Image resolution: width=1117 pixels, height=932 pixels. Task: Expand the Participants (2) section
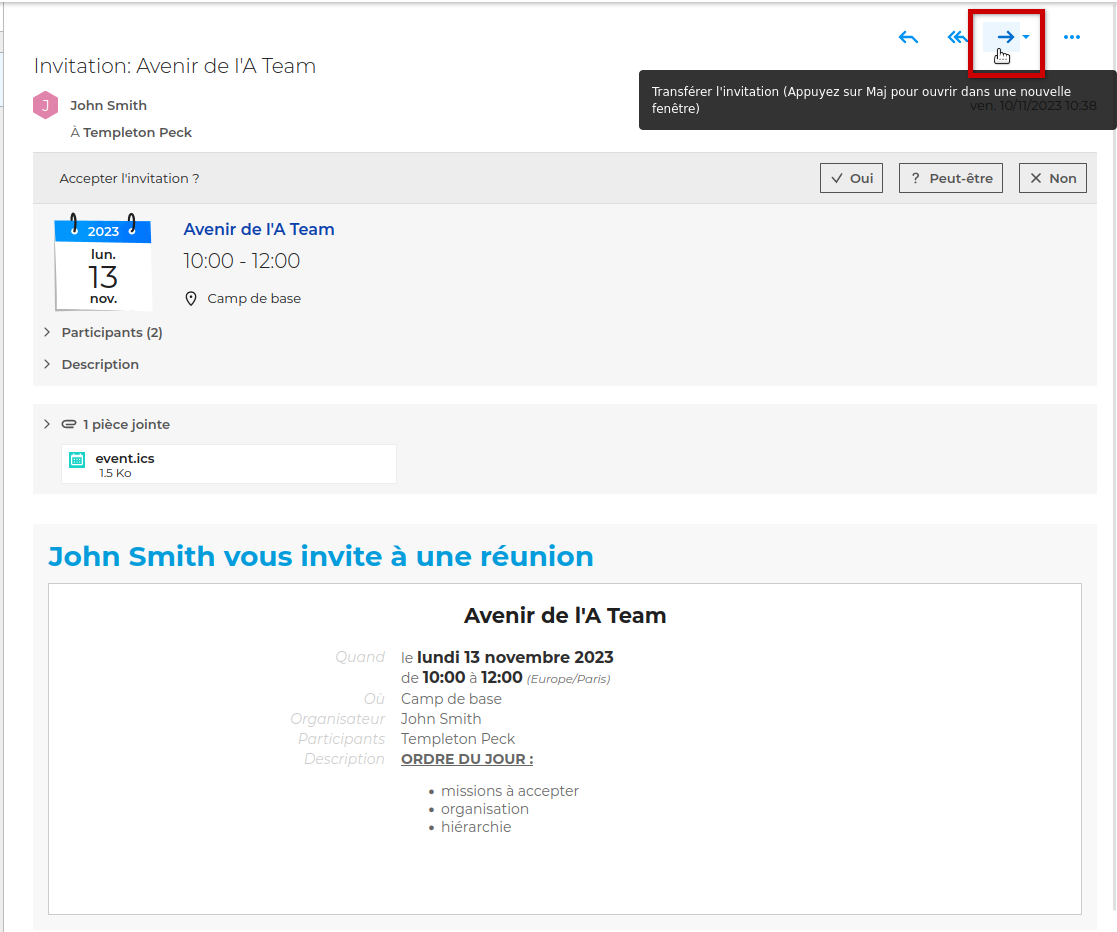[111, 332]
